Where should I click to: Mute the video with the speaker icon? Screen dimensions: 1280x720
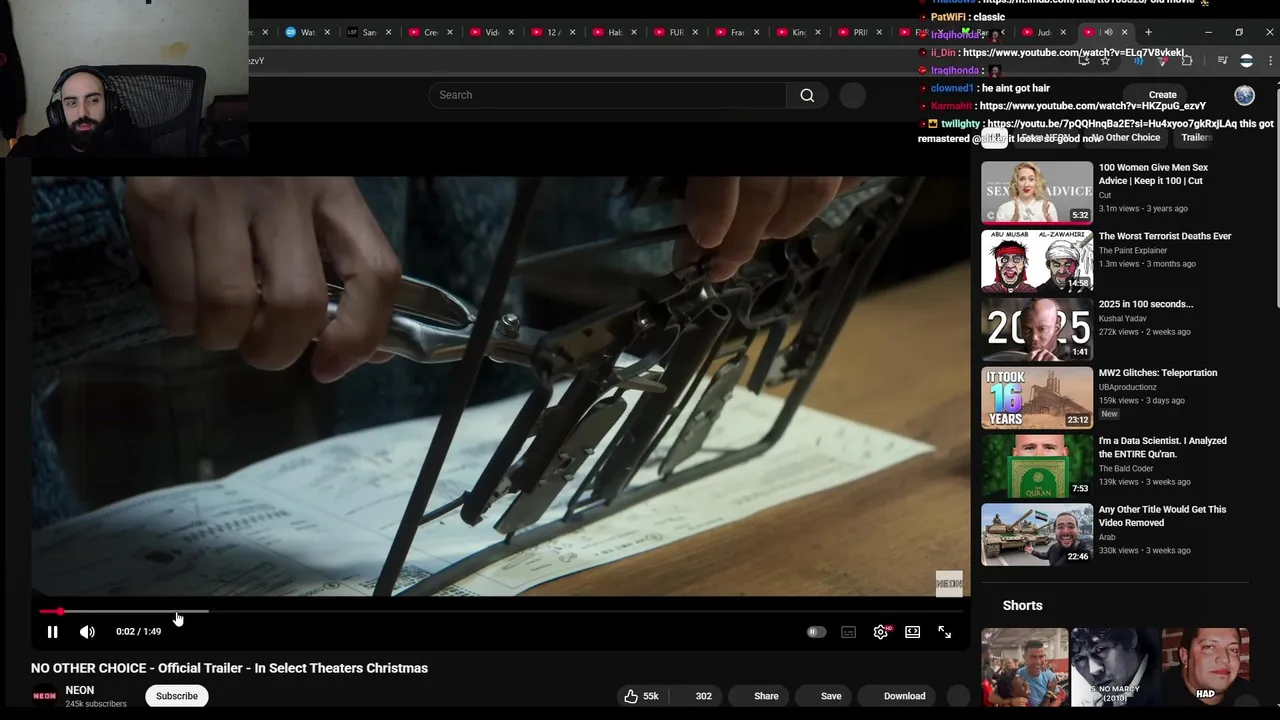87,632
